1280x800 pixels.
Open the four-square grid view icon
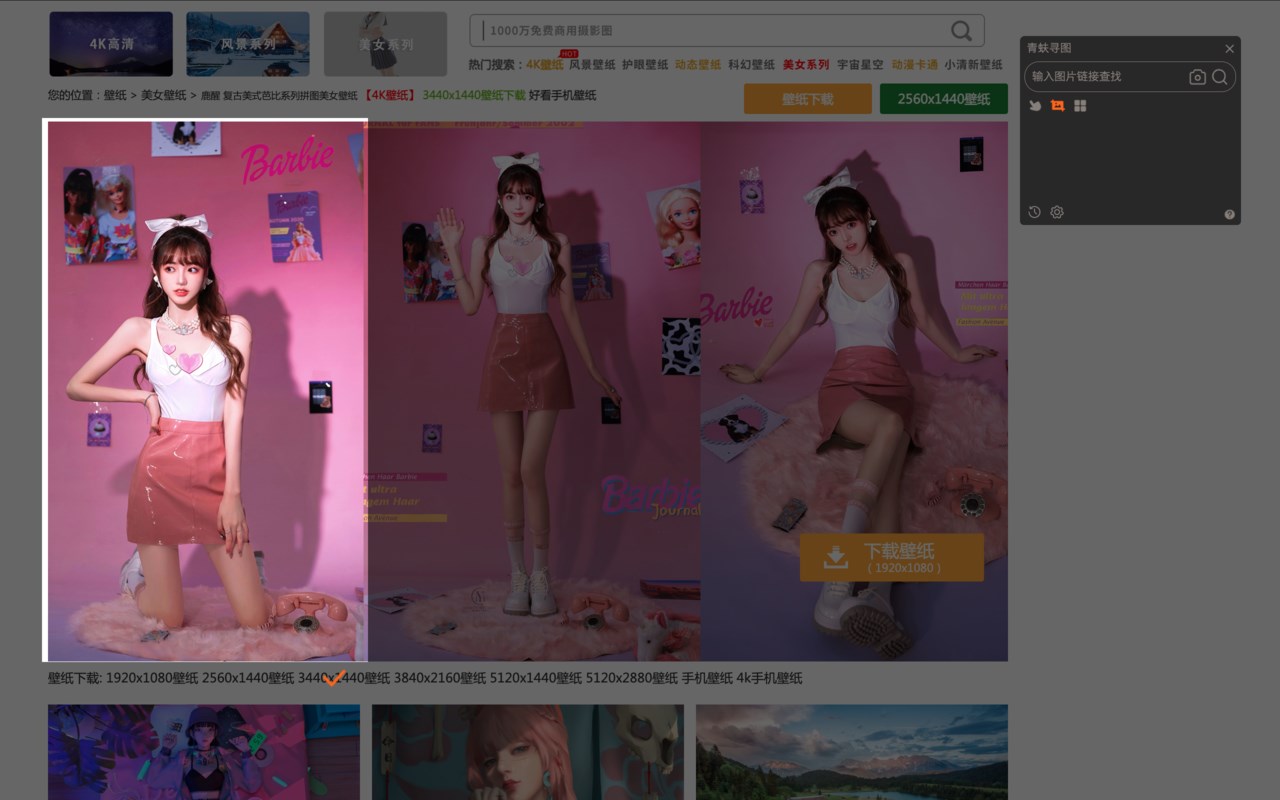[x=1080, y=105]
